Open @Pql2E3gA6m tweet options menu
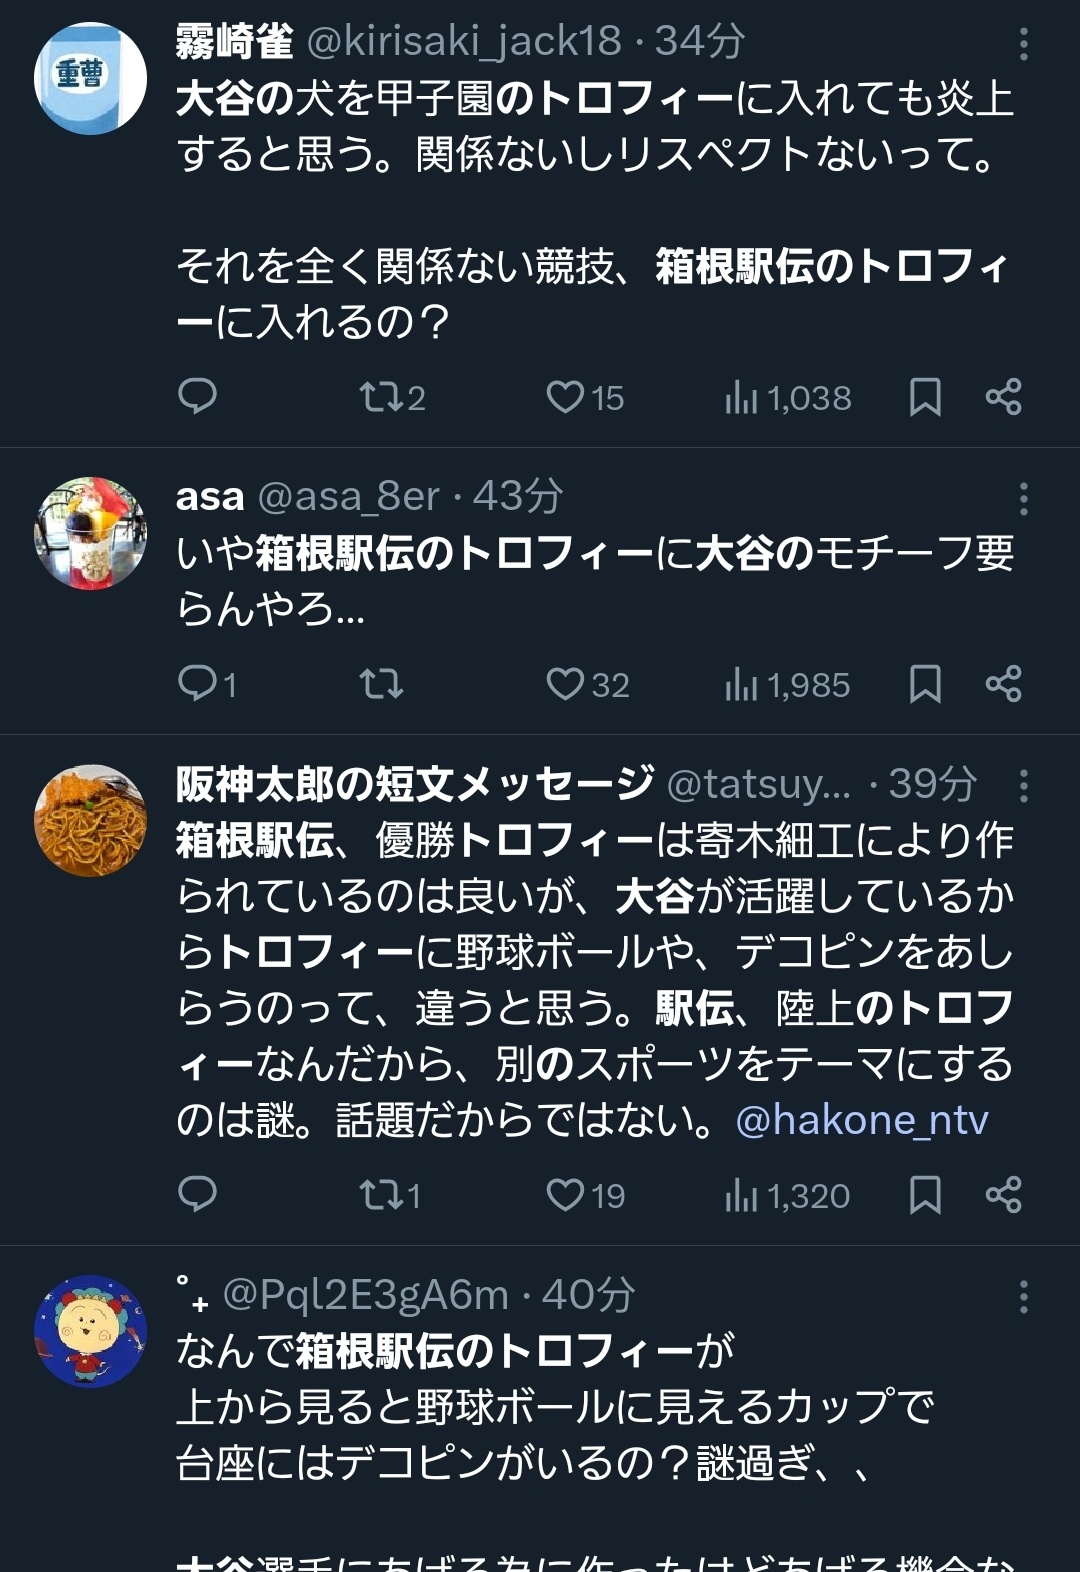This screenshot has width=1080, height=1572. click(1023, 1297)
